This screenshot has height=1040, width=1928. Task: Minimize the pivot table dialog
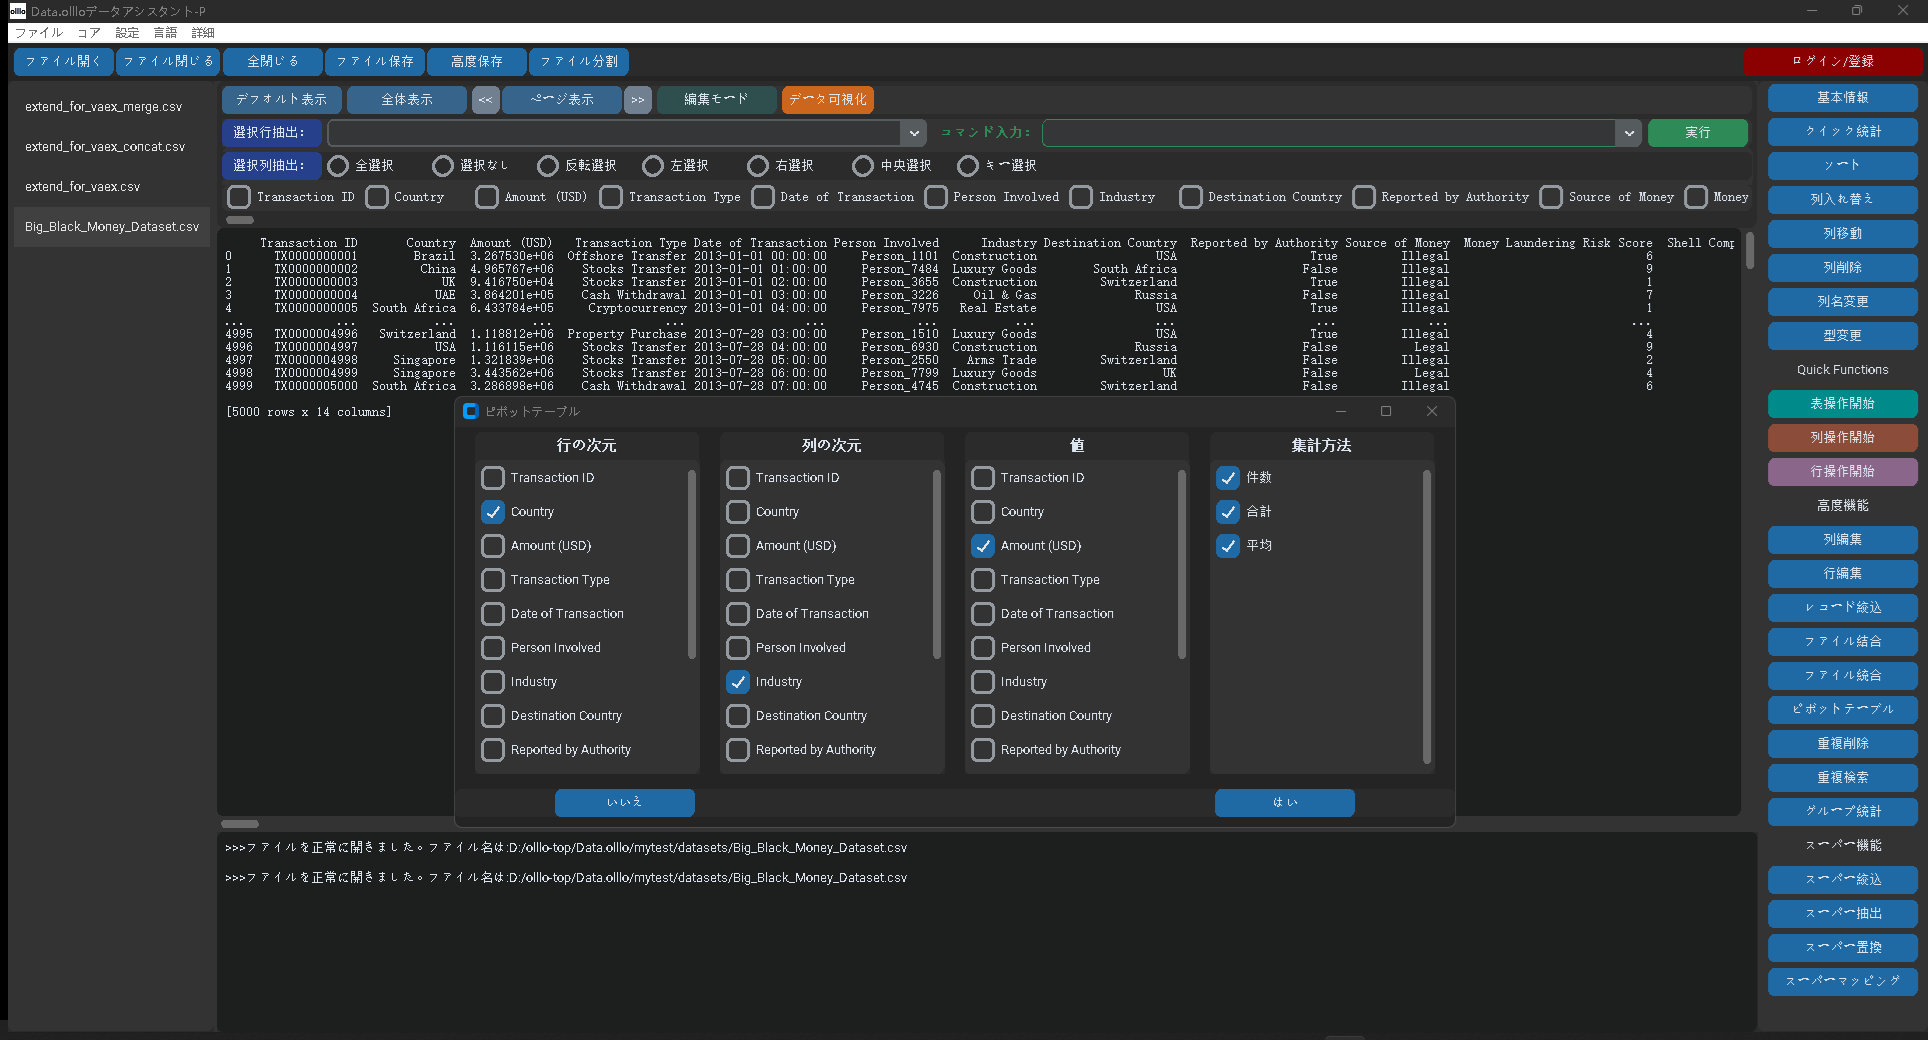tap(1340, 411)
